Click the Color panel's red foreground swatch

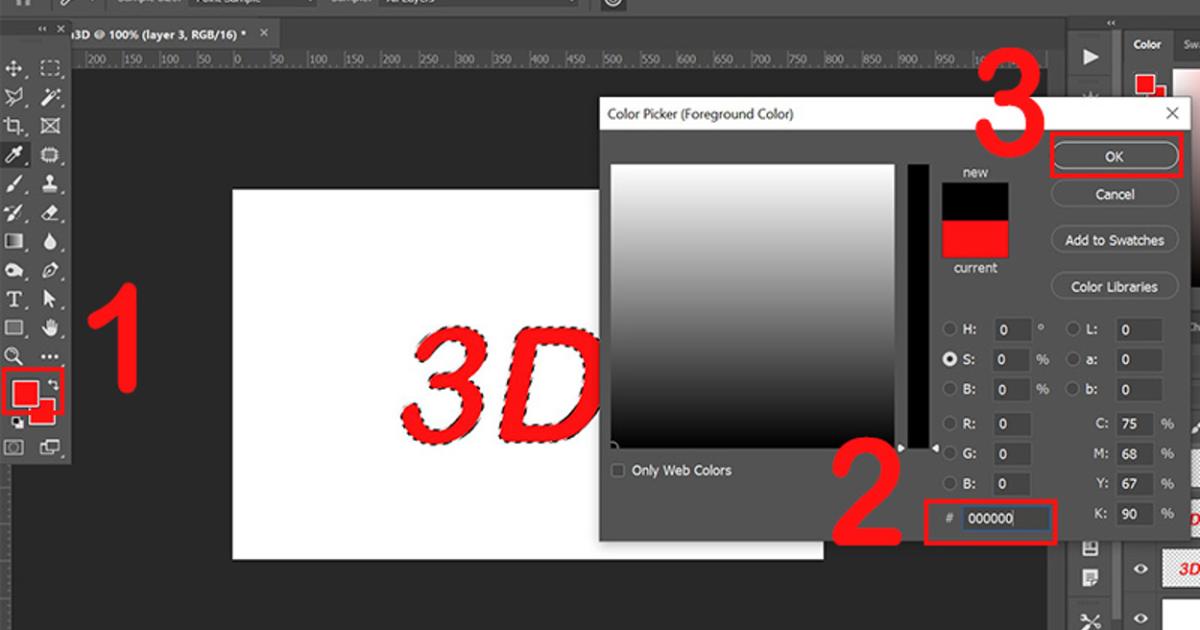(1145, 84)
